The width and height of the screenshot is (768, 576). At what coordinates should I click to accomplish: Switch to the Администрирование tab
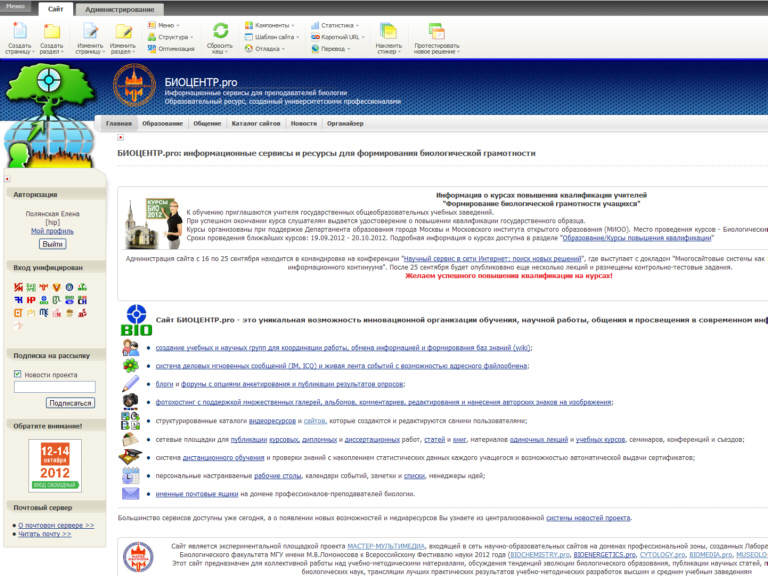click(x=120, y=9)
